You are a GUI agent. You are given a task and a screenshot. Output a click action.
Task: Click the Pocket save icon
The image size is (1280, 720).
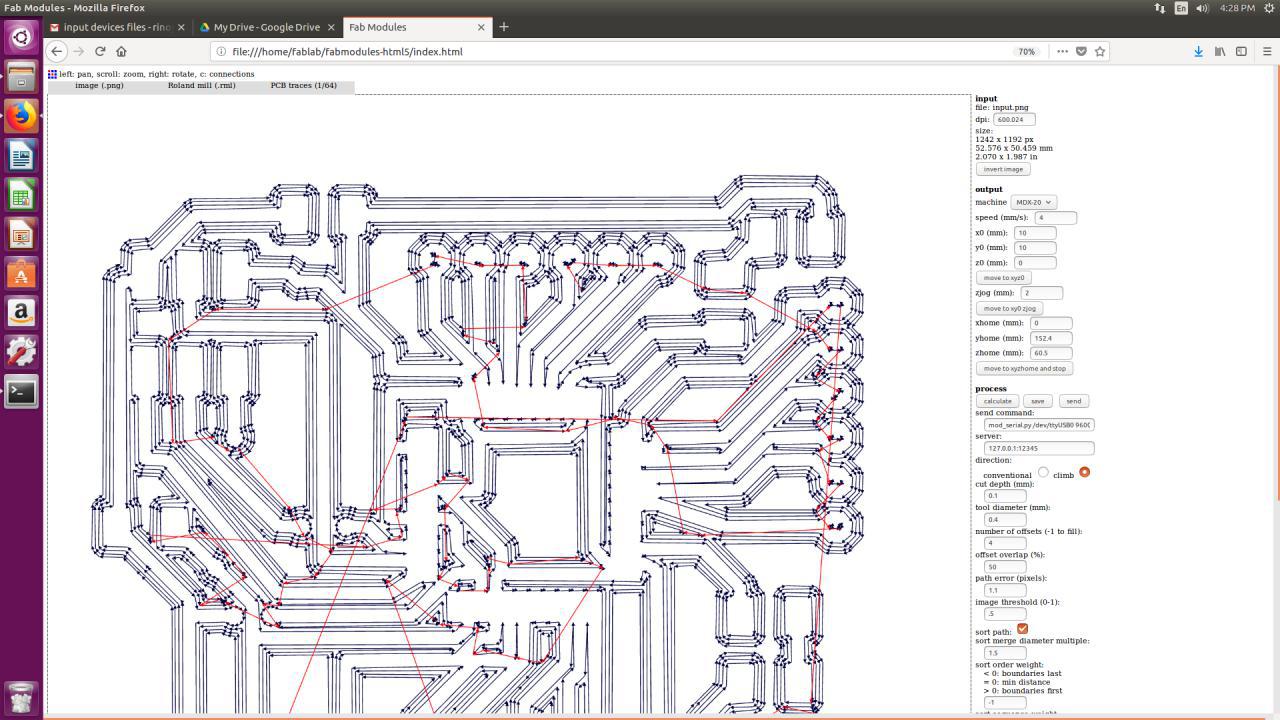click(x=1081, y=51)
